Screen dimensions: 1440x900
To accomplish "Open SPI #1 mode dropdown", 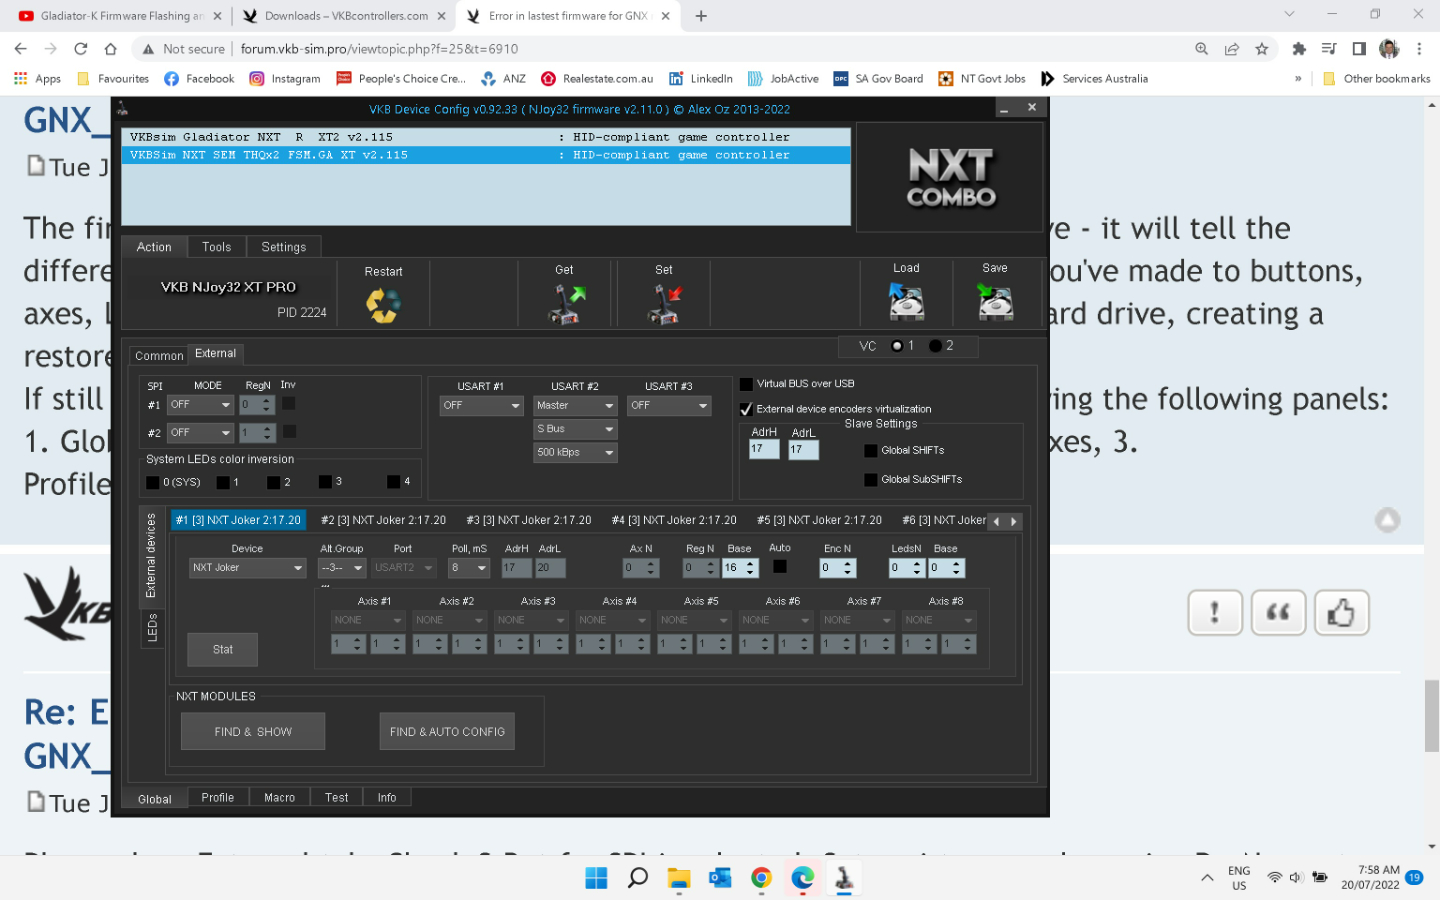I will [200, 405].
